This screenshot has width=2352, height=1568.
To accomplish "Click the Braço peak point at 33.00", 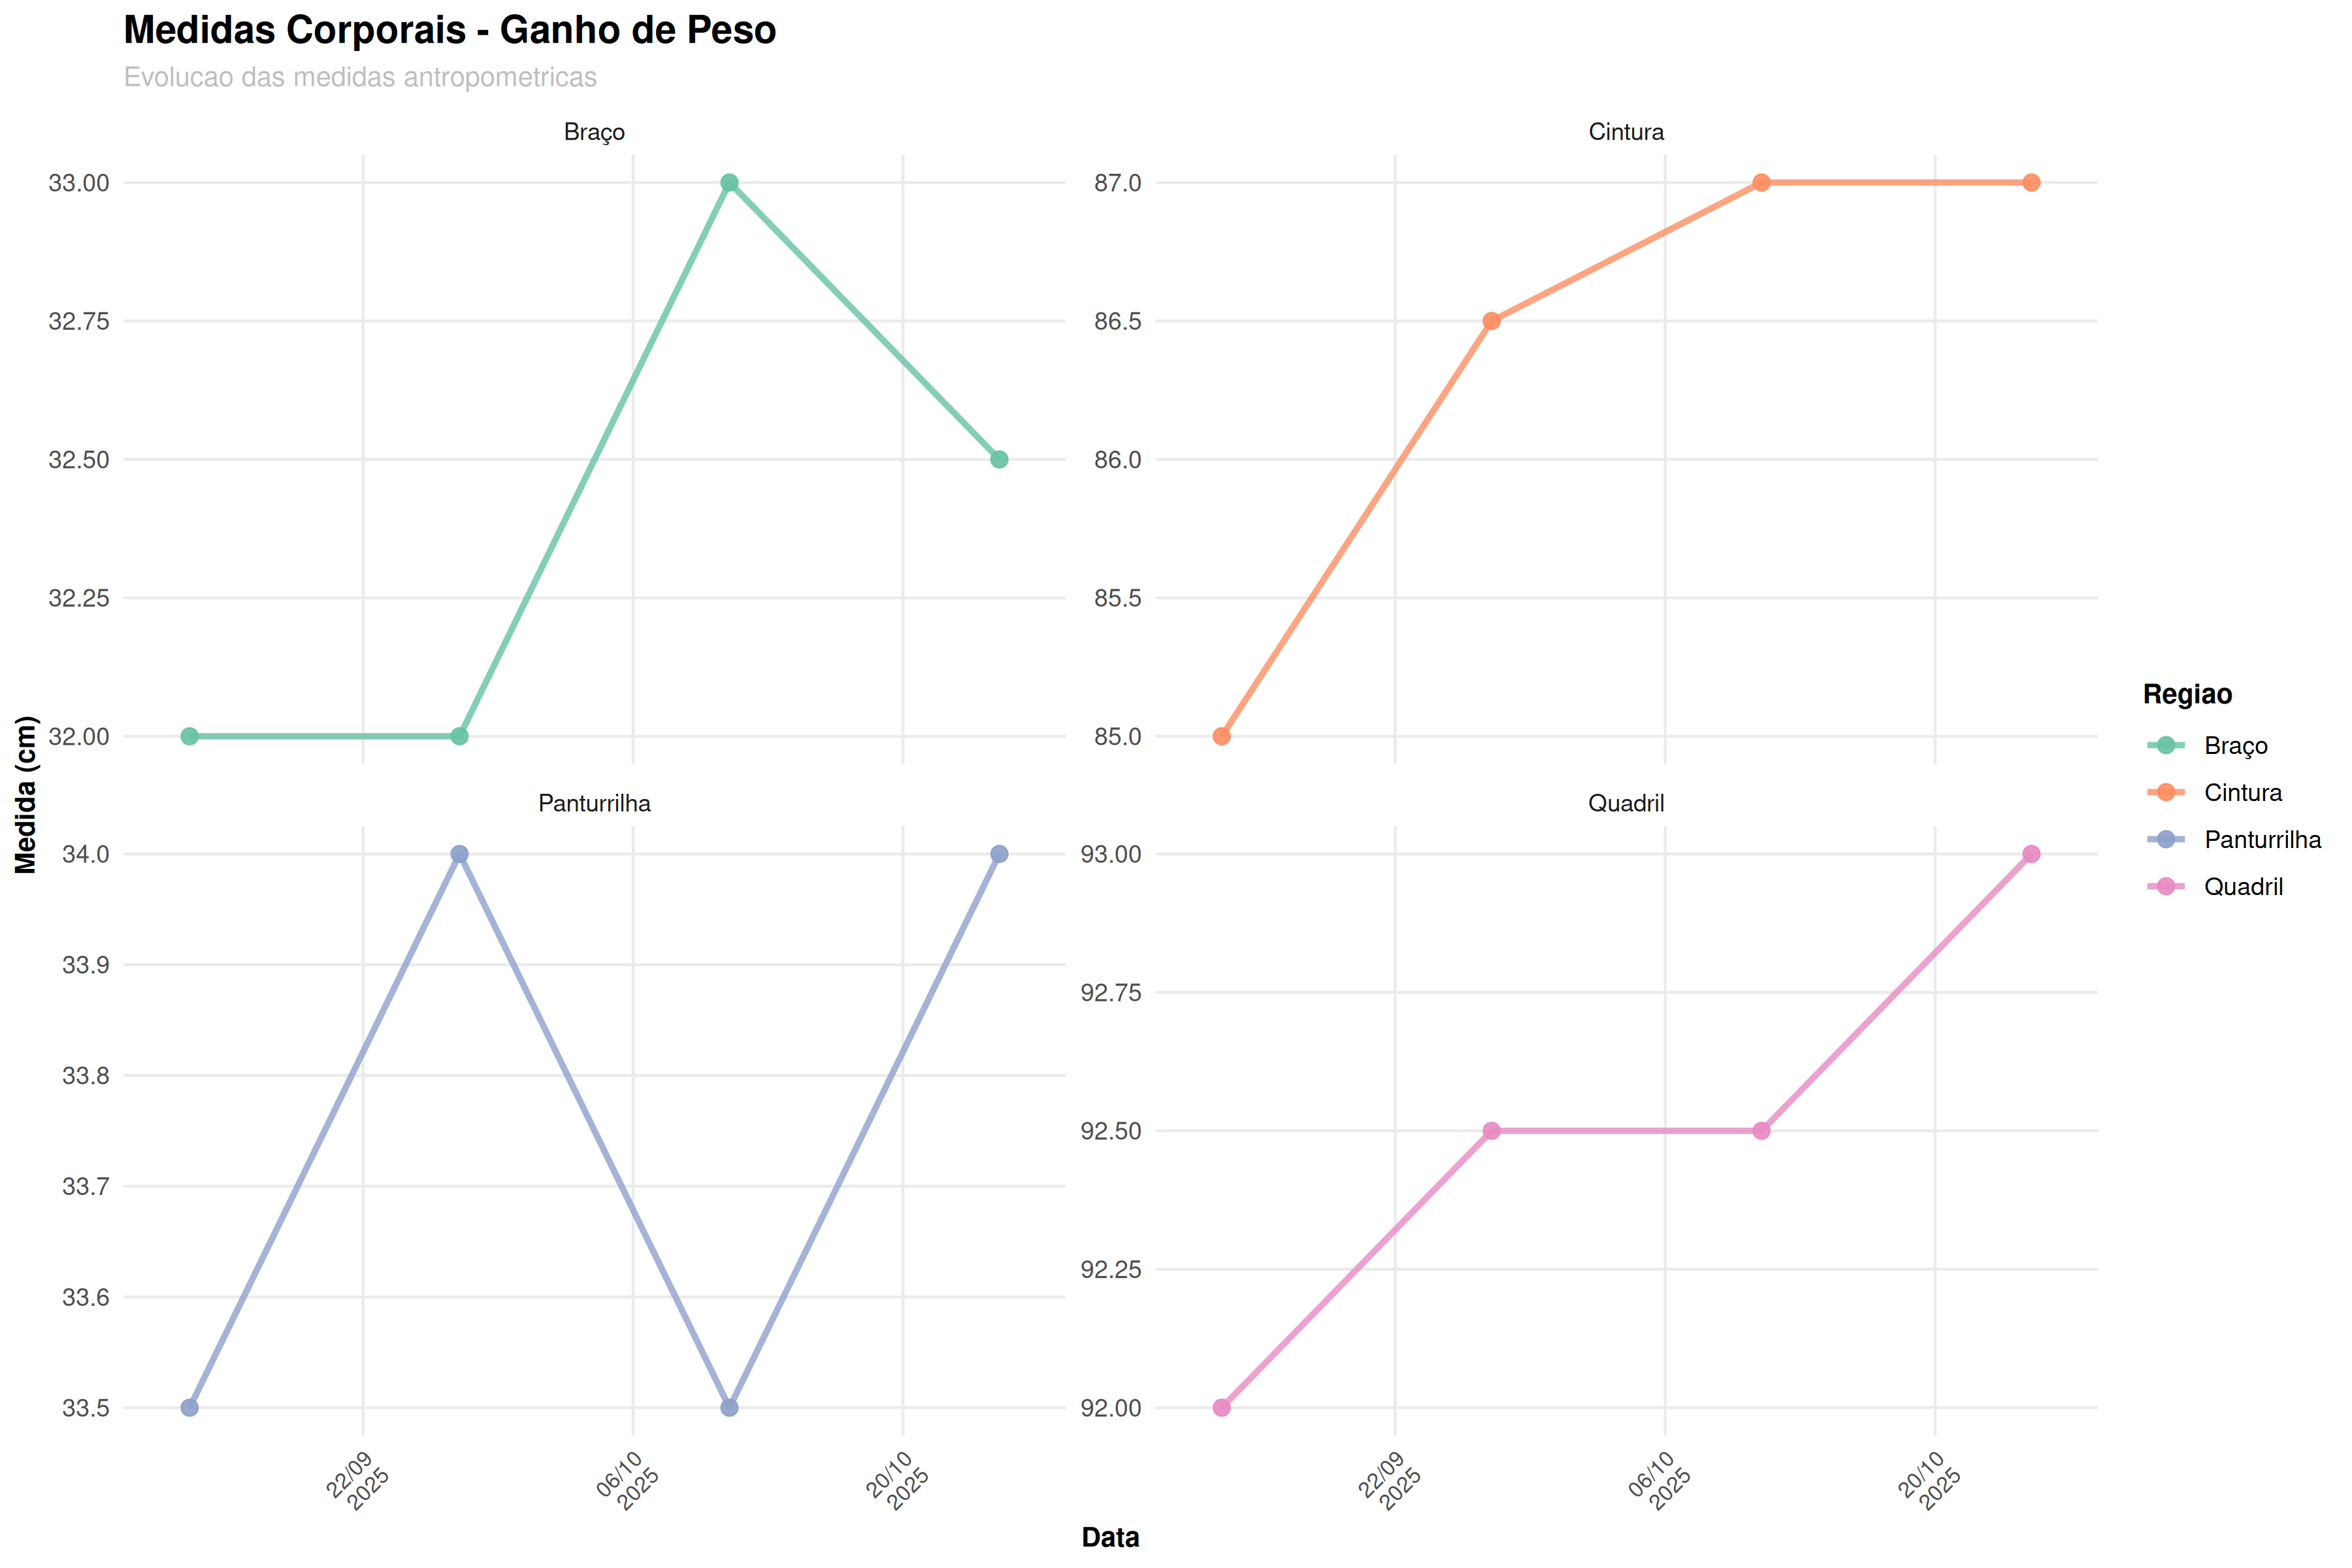I will pos(729,183).
